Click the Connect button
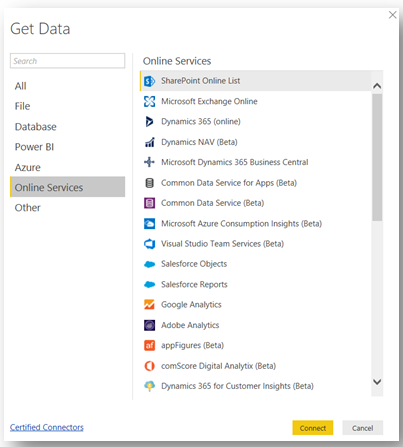Image resolution: width=403 pixels, height=447 pixels. click(x=313, y=428)
